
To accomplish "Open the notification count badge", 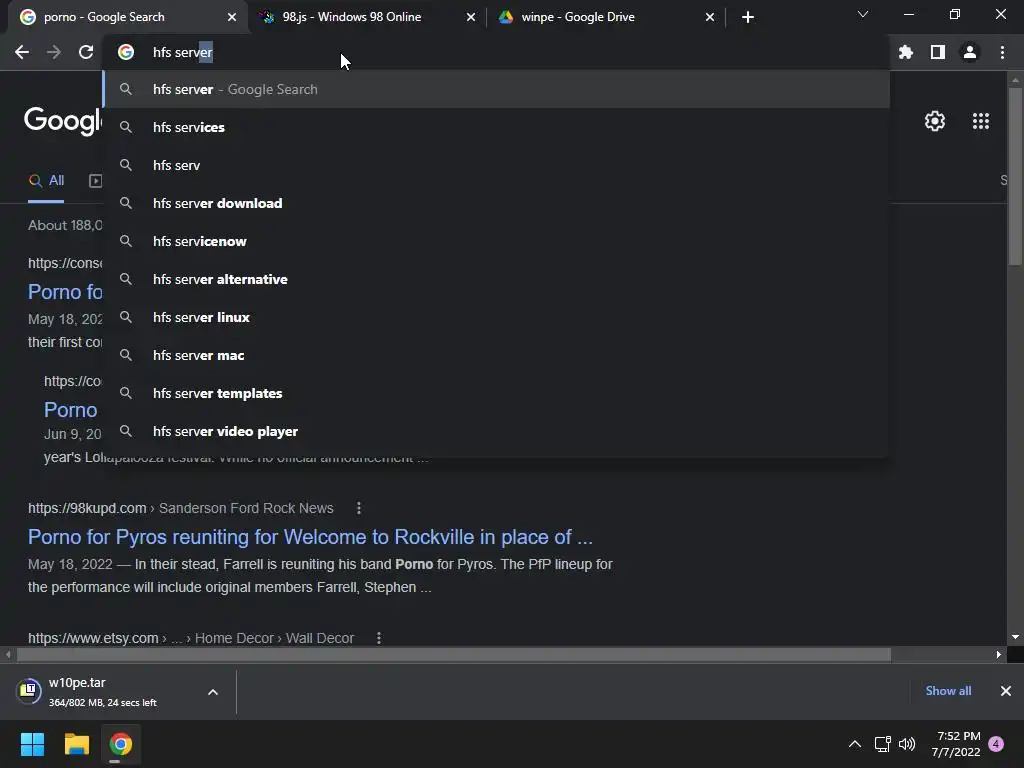I will 996,744.
